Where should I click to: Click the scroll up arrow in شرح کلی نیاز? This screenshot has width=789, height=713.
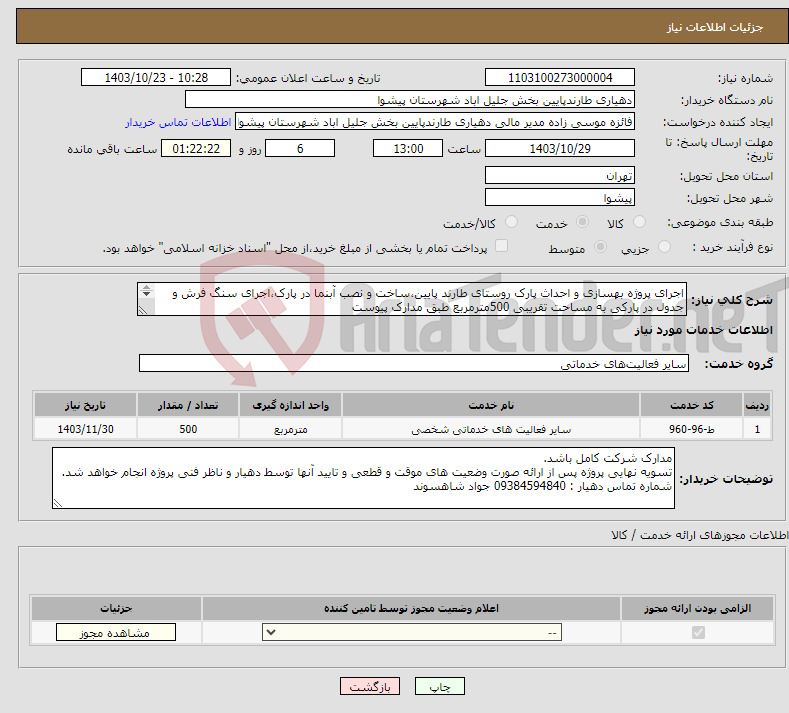(146, 287)
